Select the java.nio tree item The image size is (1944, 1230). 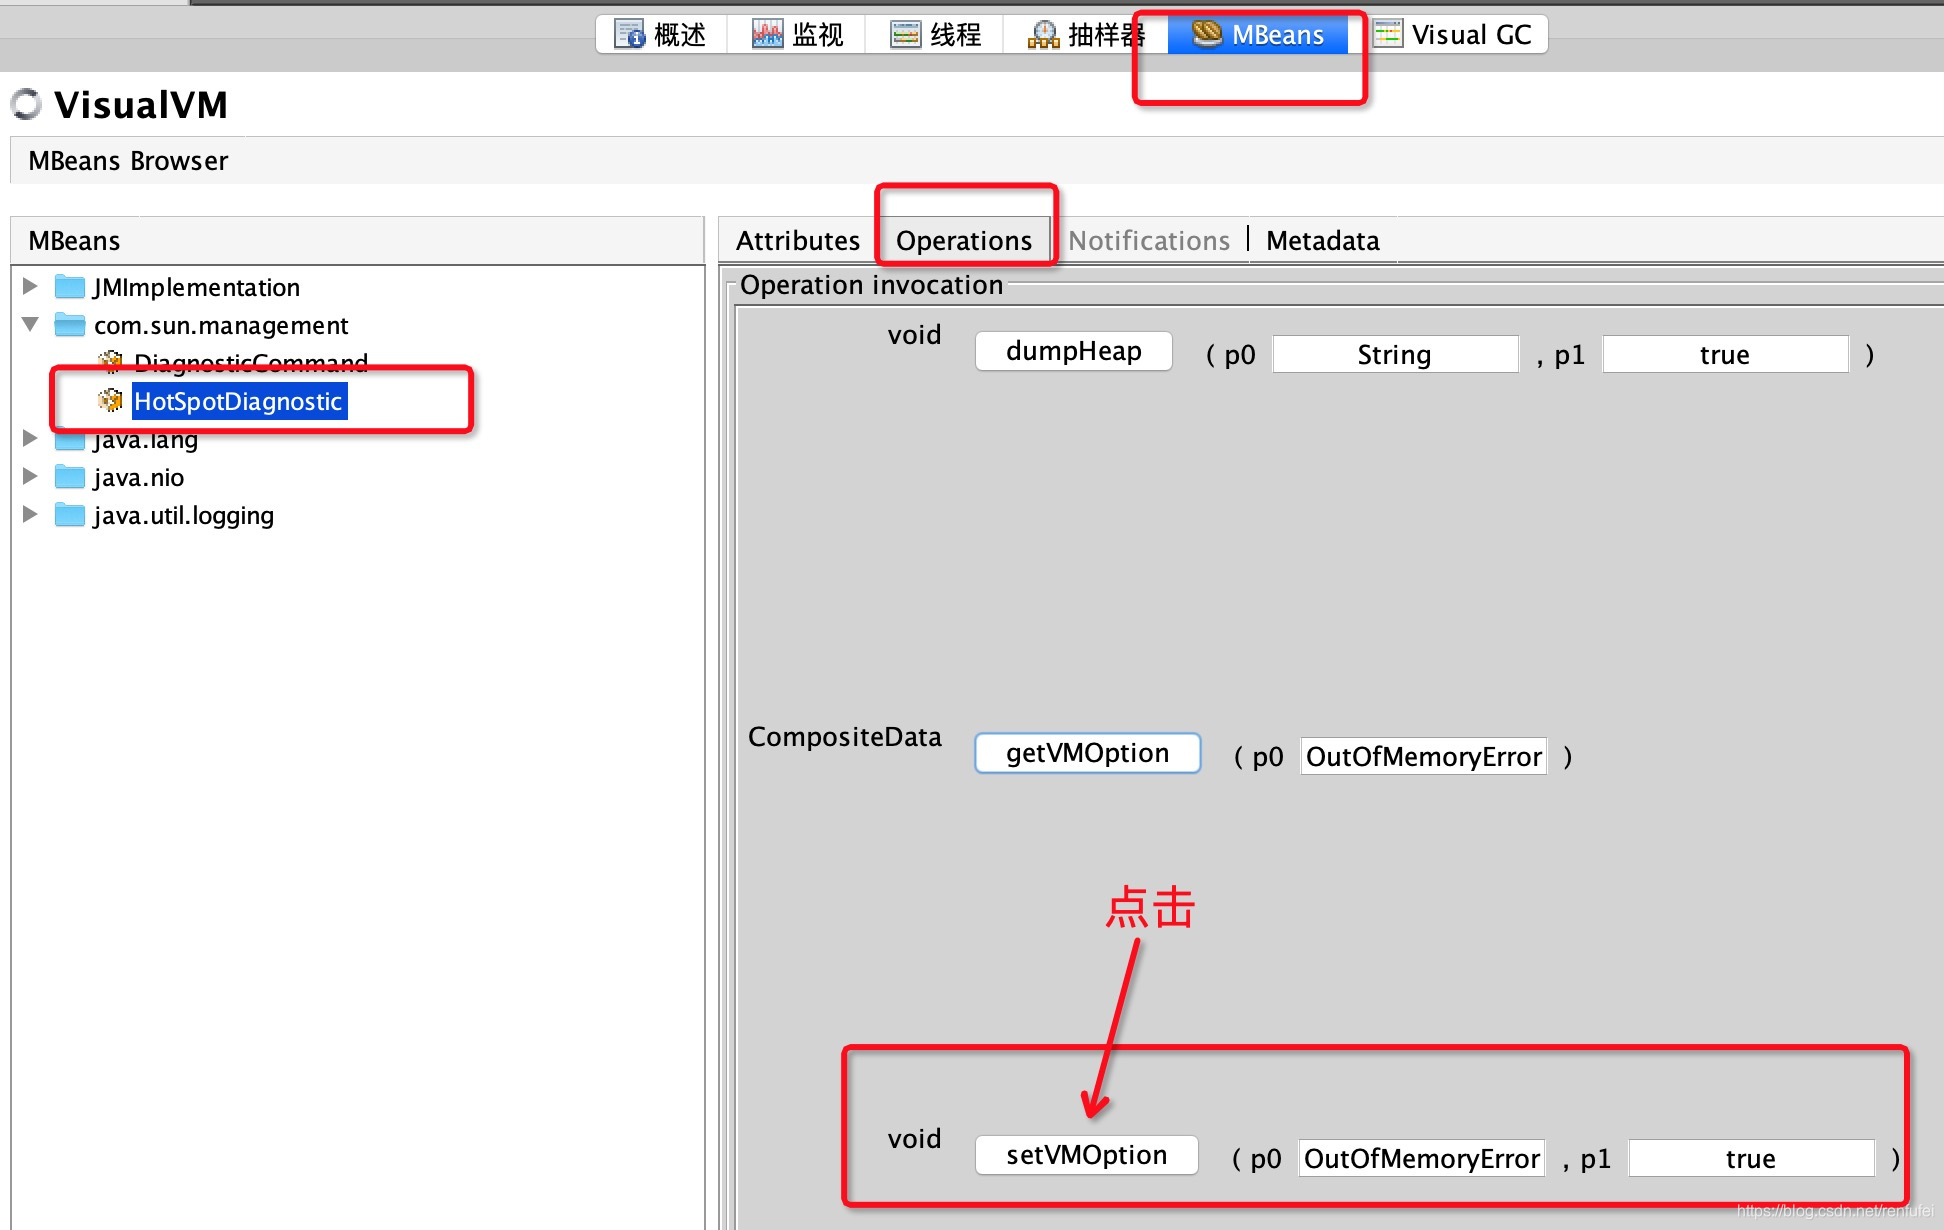coord(138,478)
